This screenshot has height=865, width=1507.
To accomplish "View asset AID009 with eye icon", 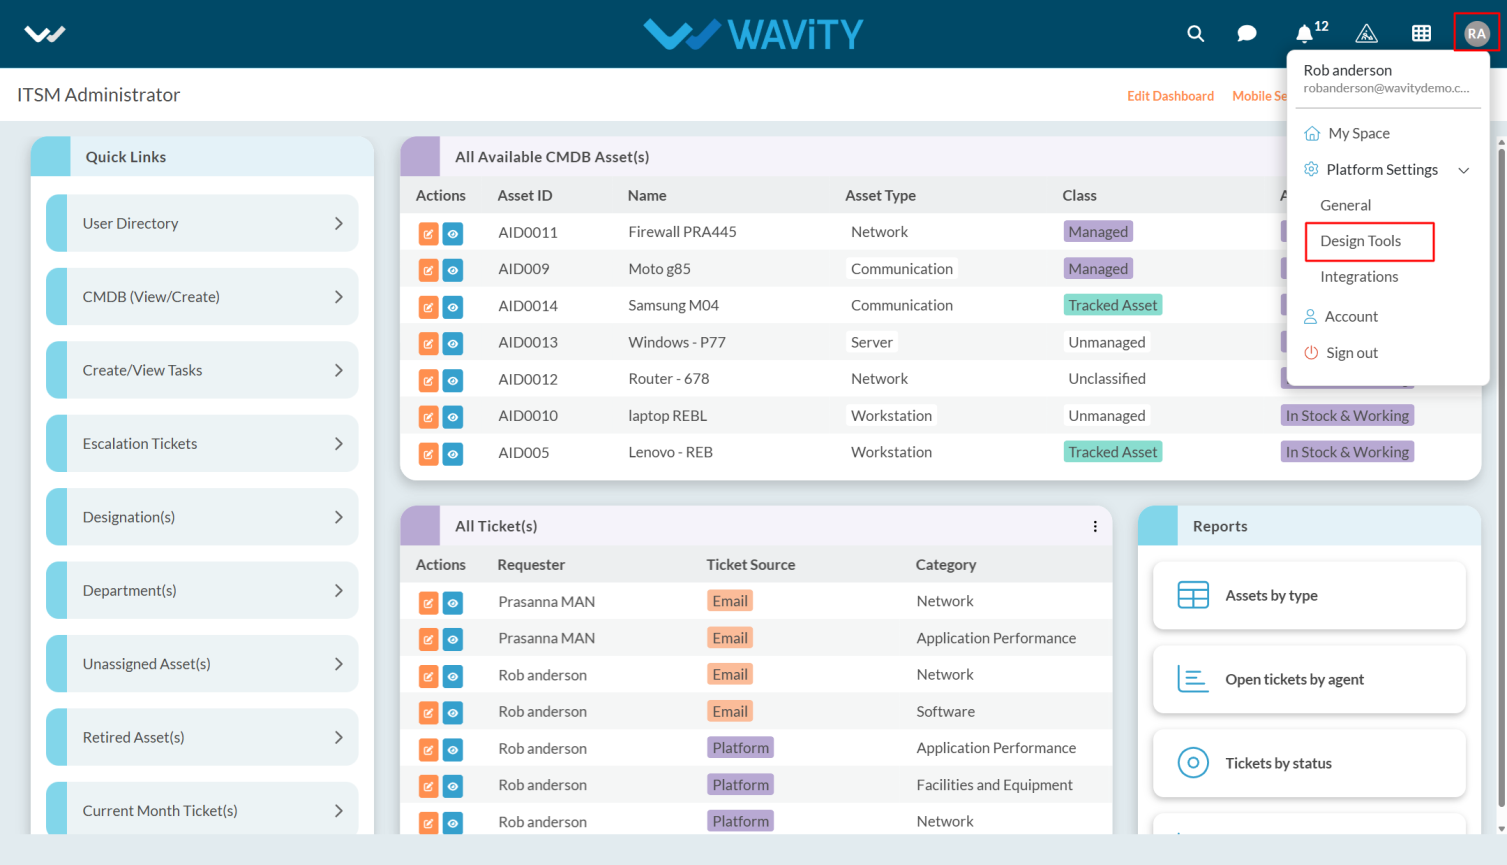I will click(x=453, y=270).
